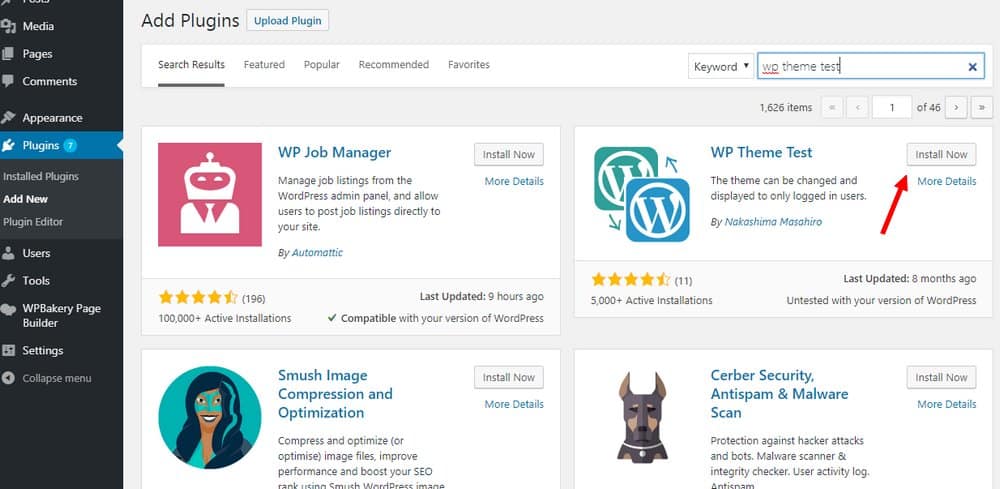Switch to the Favorites tab
Image resolution: width=1000 pixels, height=489 pixels.
469,64
